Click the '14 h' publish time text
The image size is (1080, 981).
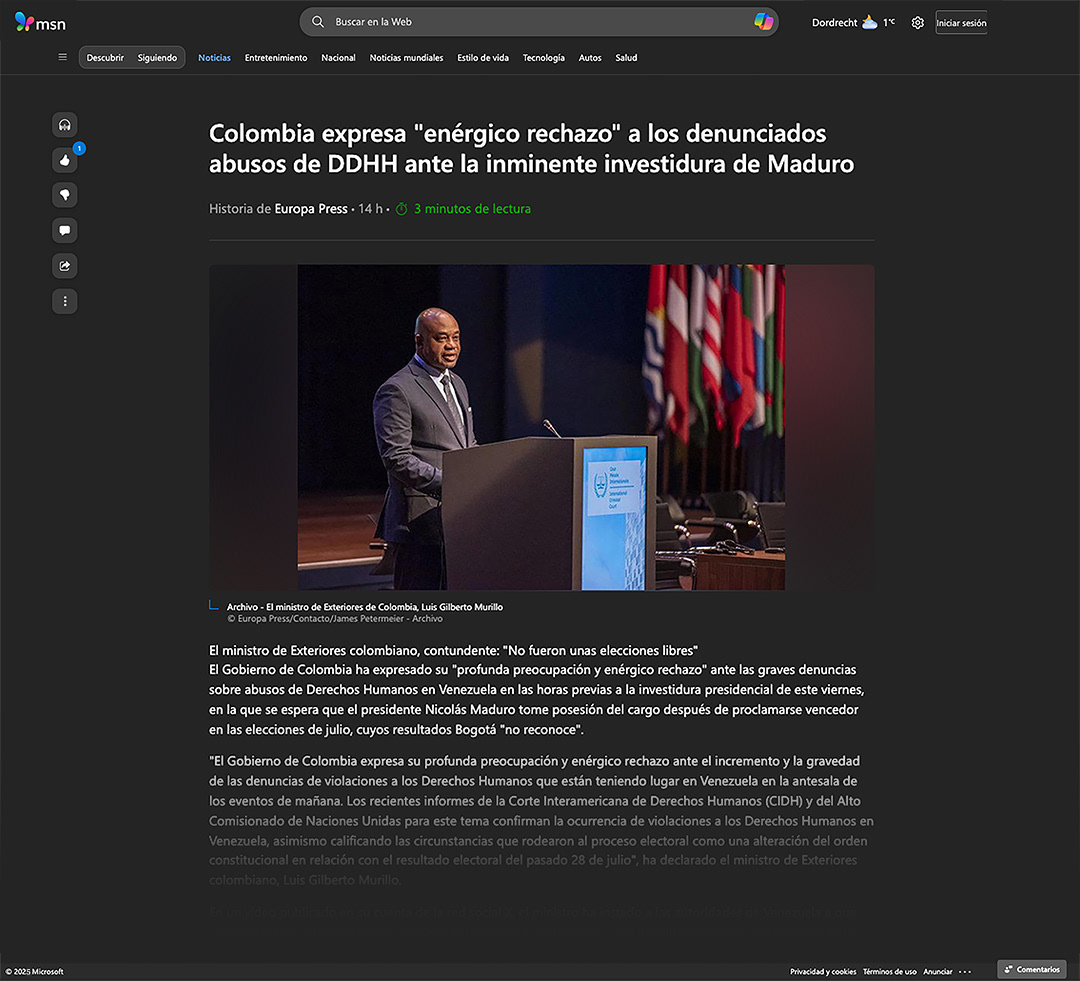click(370, 209)
